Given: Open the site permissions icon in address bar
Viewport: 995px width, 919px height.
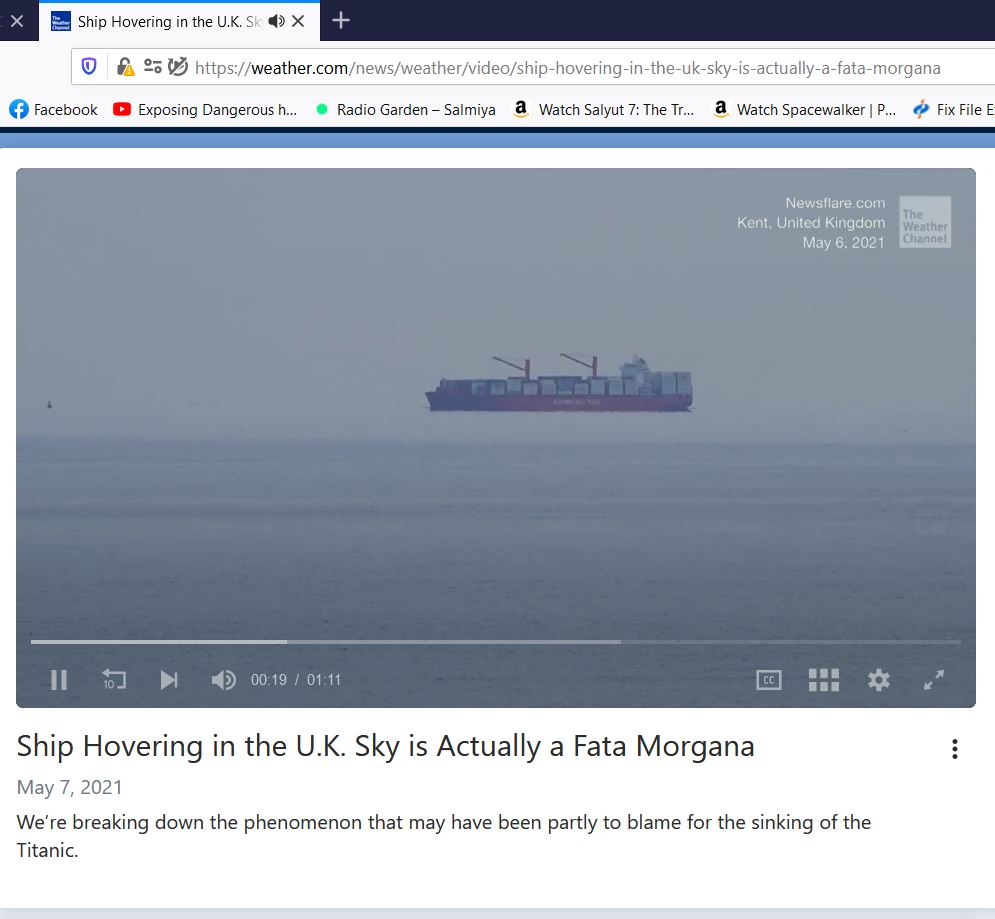Looking at the screenshot, I should tap(152, 67).
